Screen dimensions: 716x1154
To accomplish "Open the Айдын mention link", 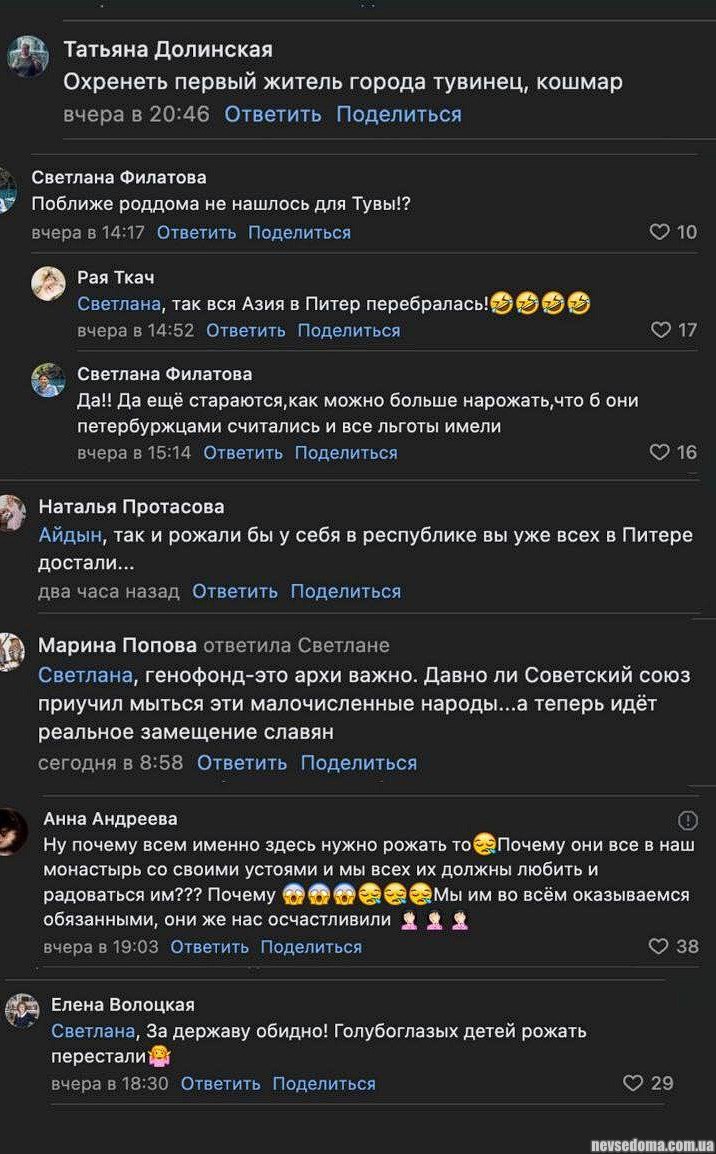I will (x=70, y=535).
